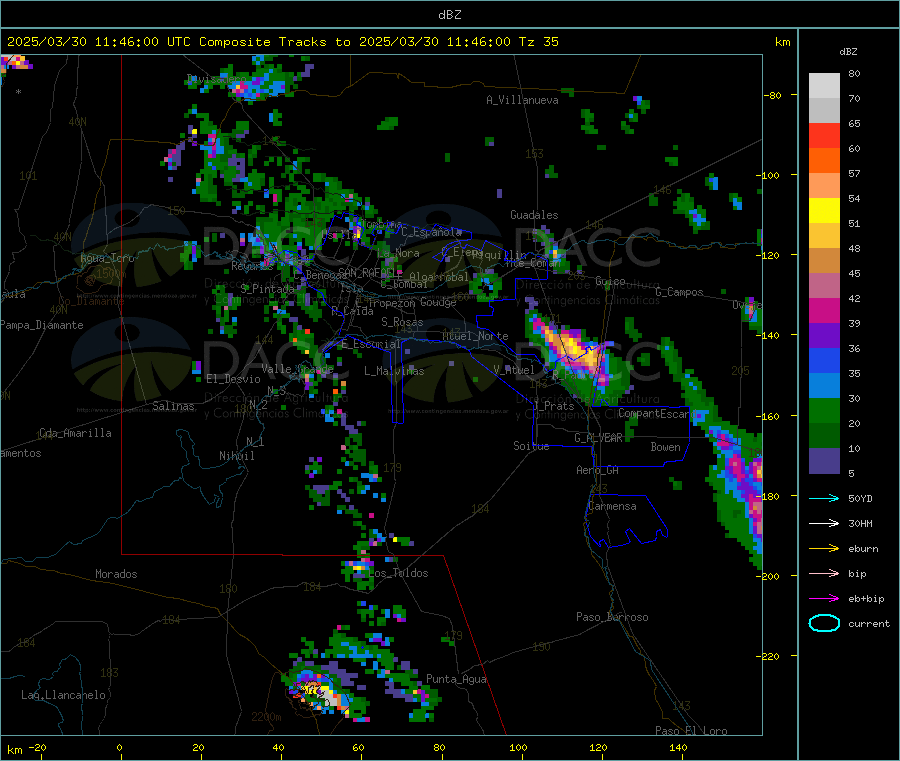Image resolution: width=900 pixels, height=761 pixels.
Task: Click the 'E_Escorial' map label
Action: point(371,344)
